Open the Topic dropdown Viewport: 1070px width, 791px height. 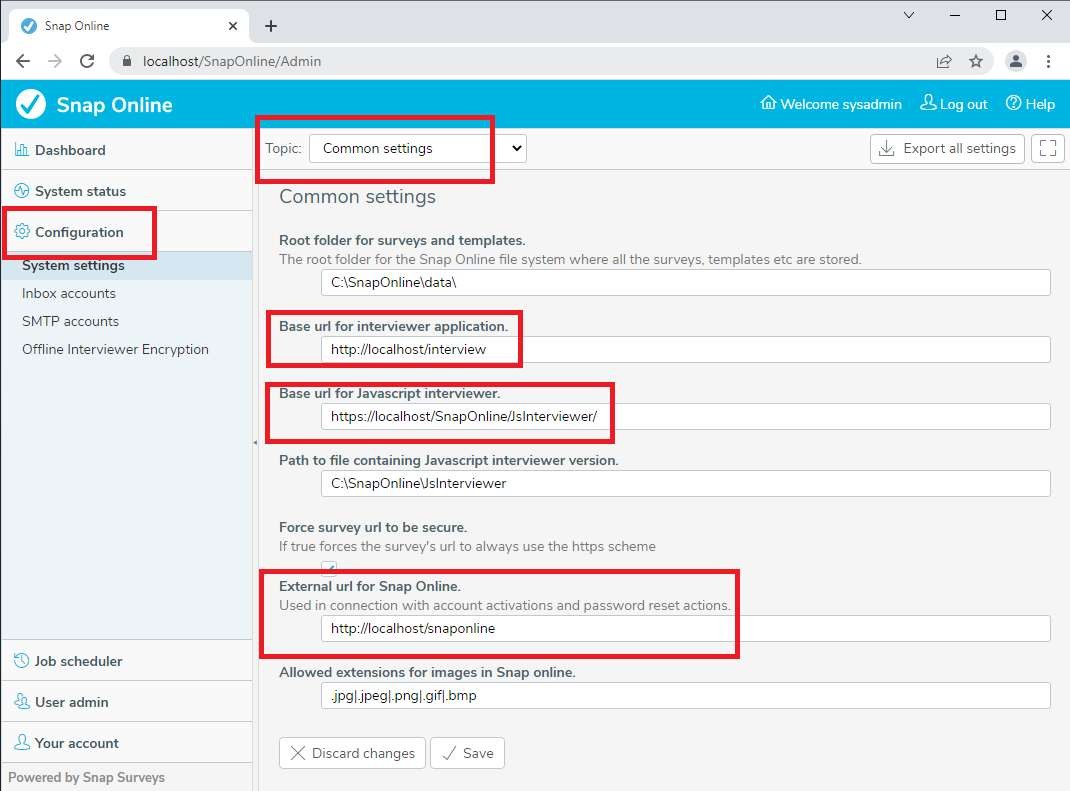coord(417,149)
